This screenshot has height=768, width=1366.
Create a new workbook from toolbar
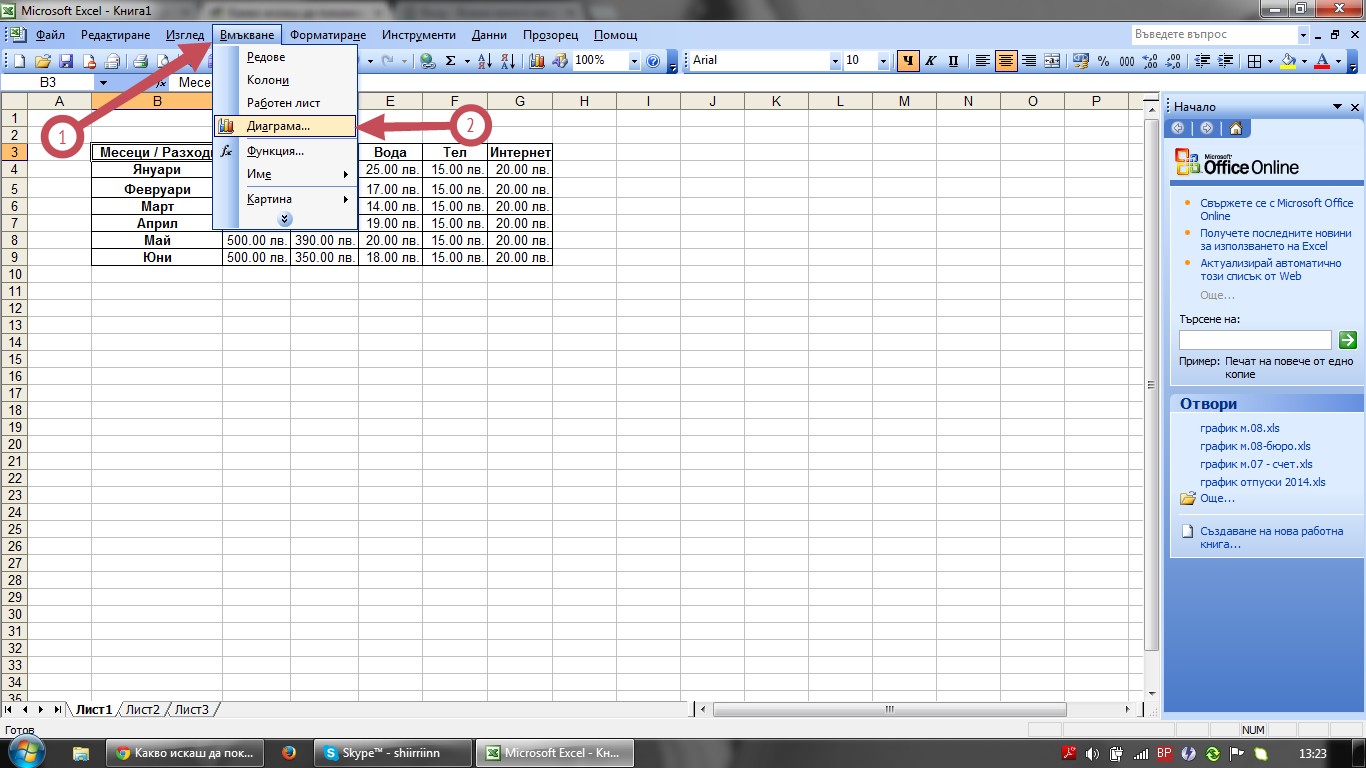coord(19,61)
